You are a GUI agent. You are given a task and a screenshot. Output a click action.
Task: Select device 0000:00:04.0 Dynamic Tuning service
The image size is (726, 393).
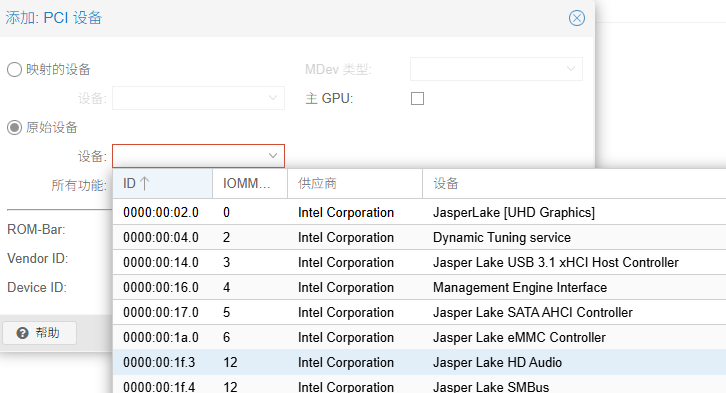(x=419, y=237)
